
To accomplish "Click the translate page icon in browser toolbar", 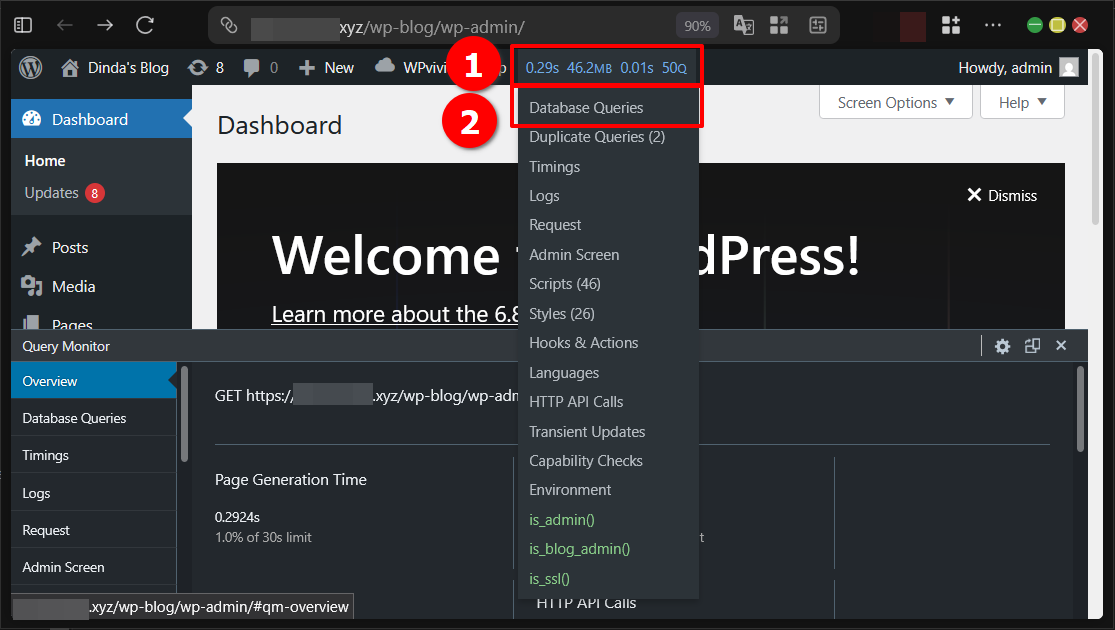I will pyautogui.click(x=743, y=24).
